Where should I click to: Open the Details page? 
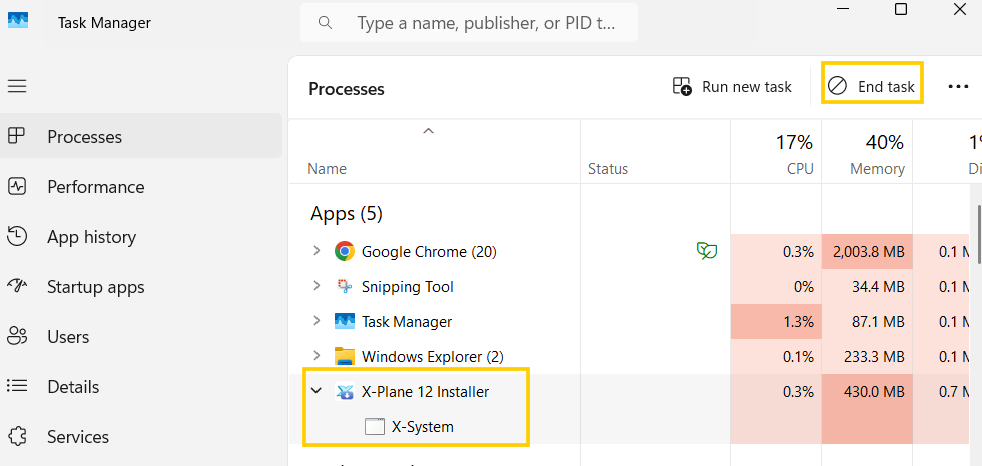(x=141, y=386)
